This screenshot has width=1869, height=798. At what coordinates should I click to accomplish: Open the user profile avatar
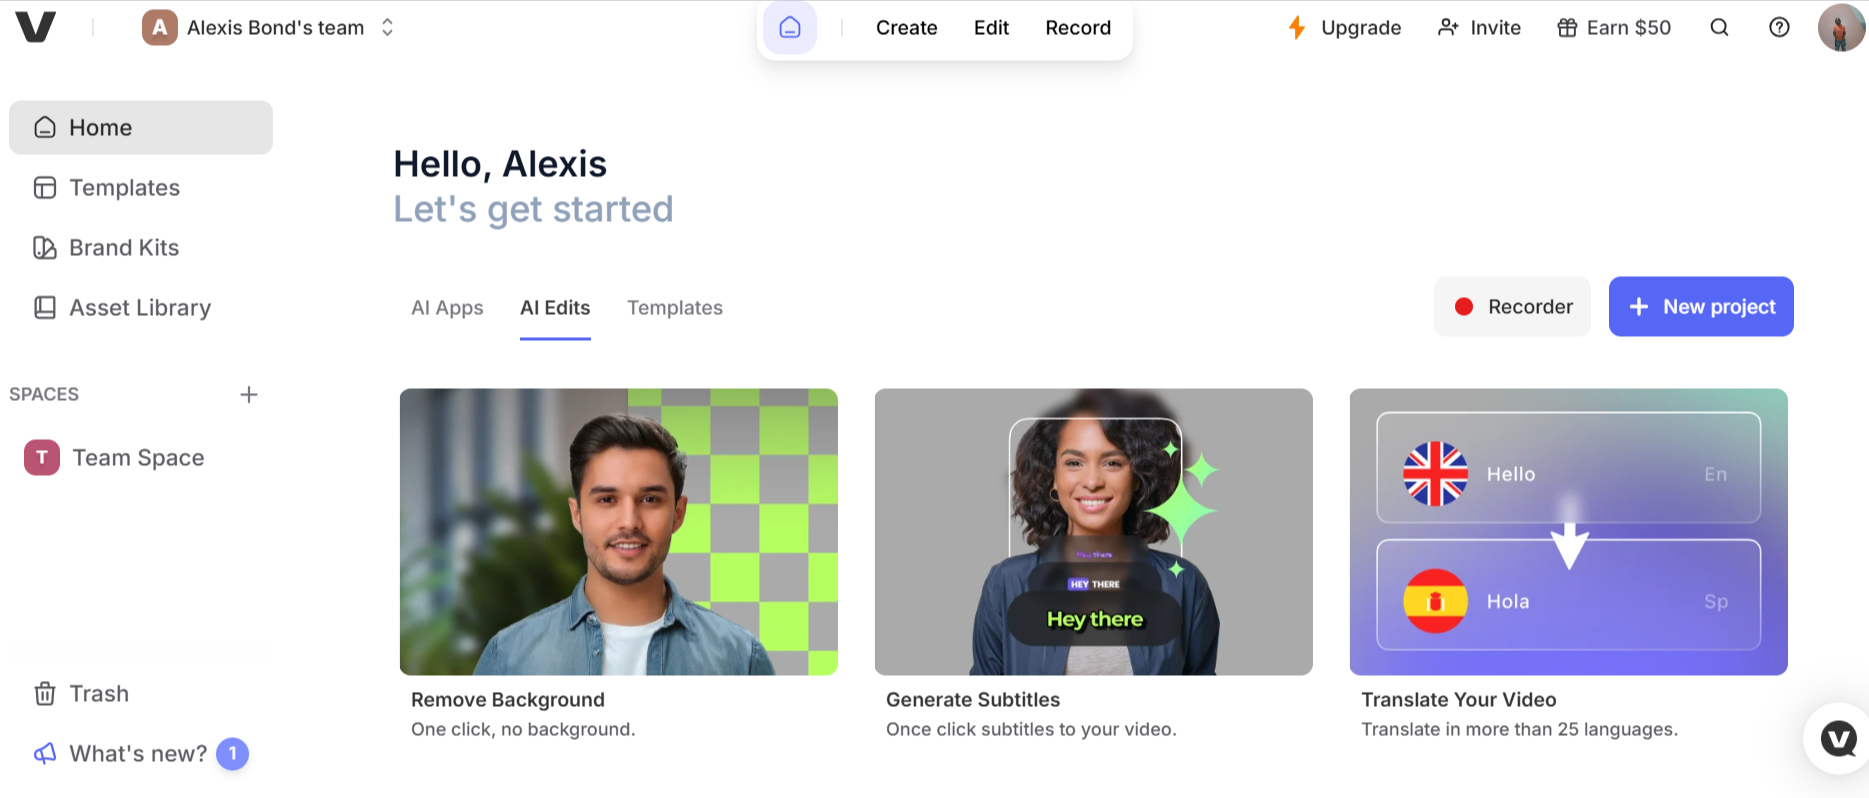(x=1841, y=28)
